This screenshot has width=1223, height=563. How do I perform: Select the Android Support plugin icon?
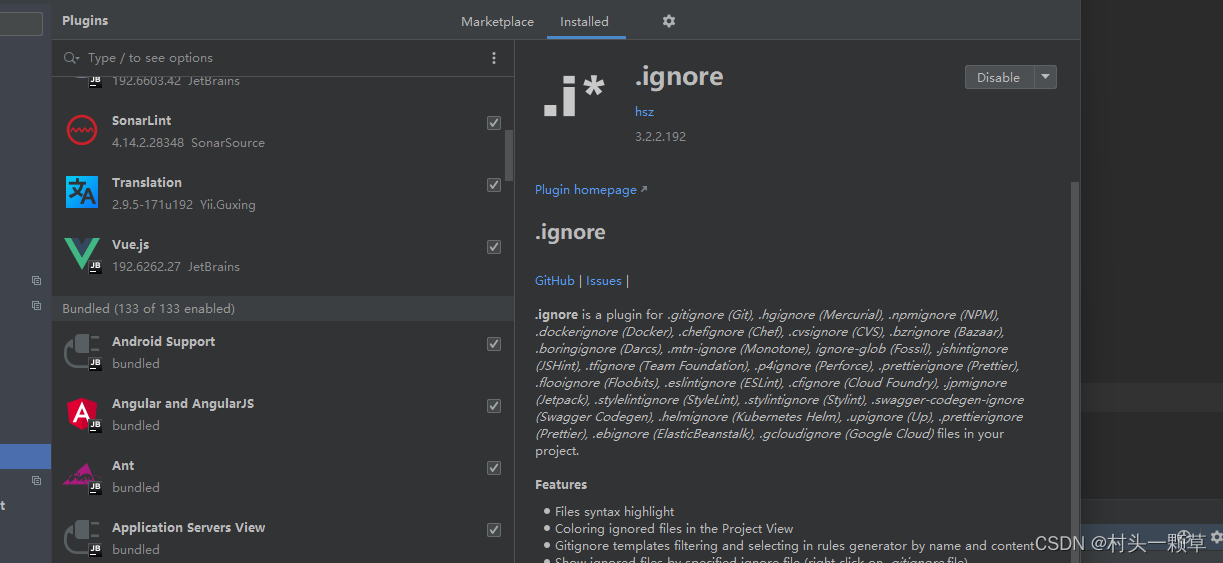82,352
